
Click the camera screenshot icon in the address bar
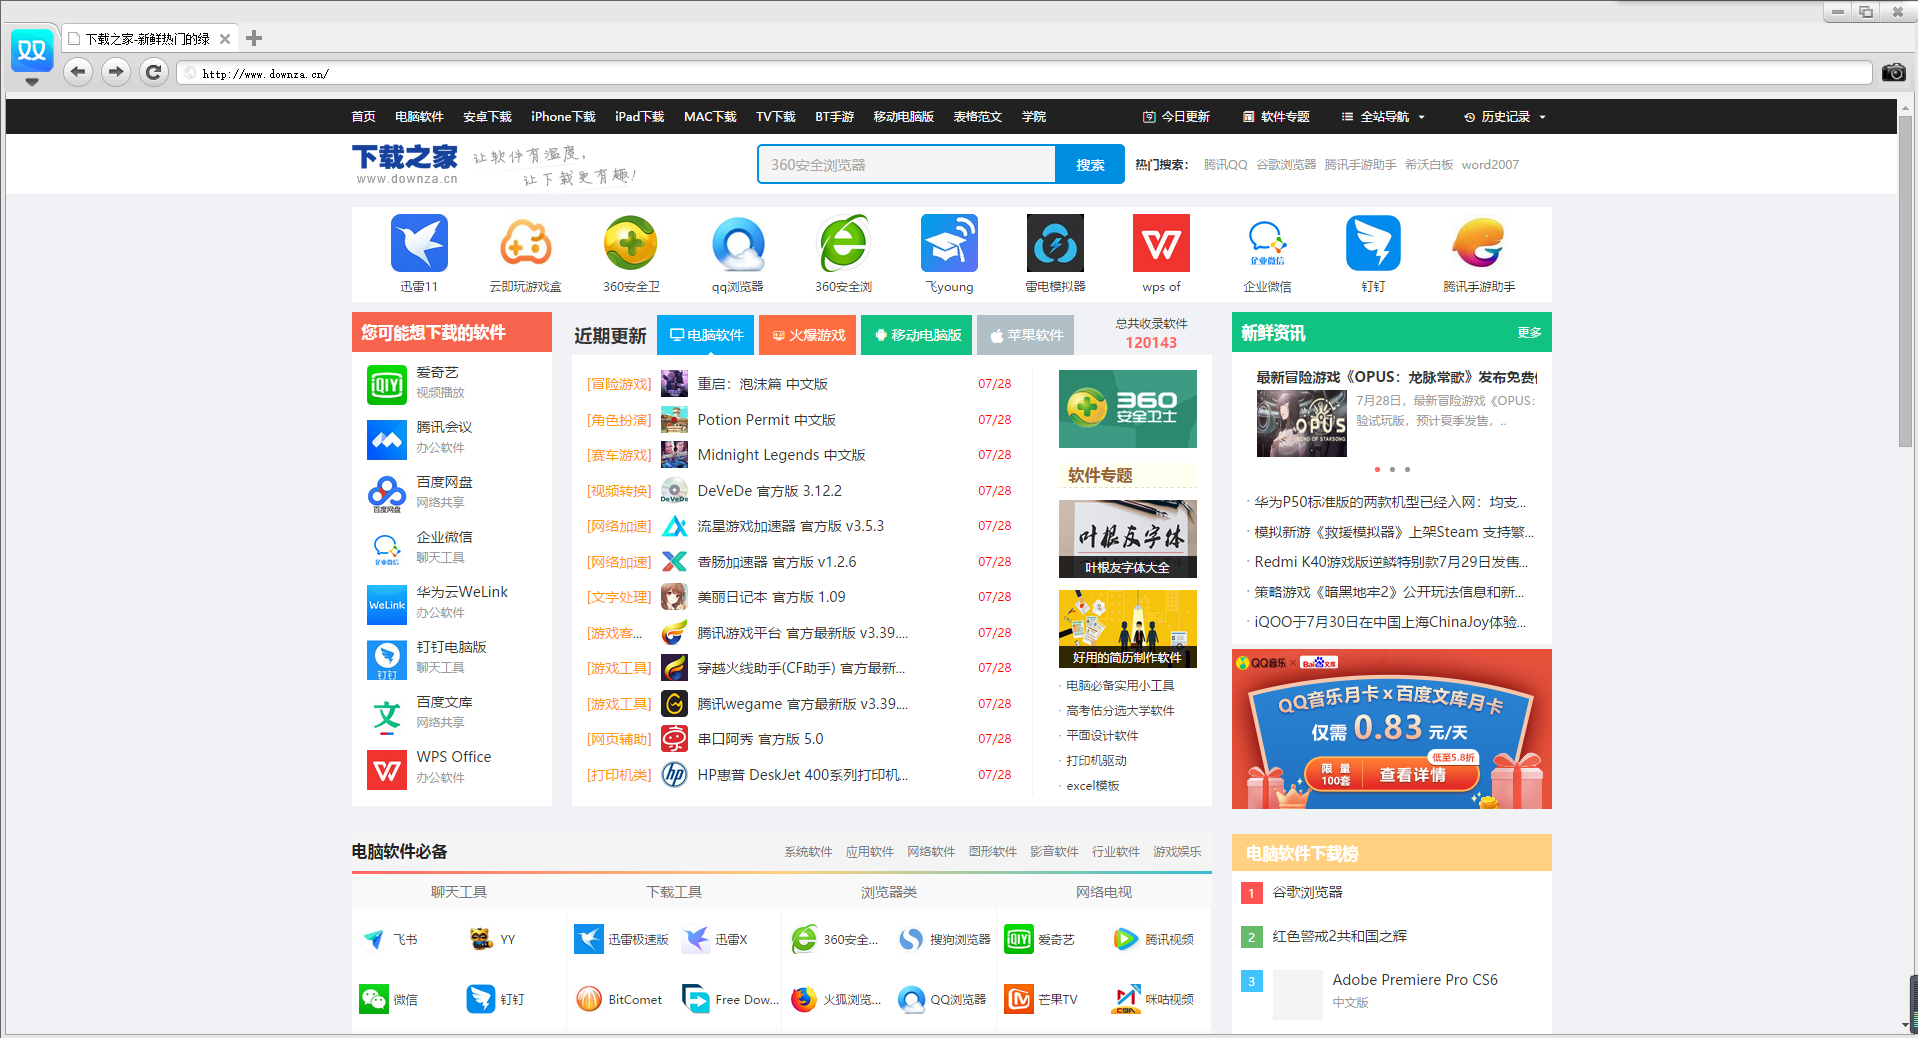pos(1892,72)
